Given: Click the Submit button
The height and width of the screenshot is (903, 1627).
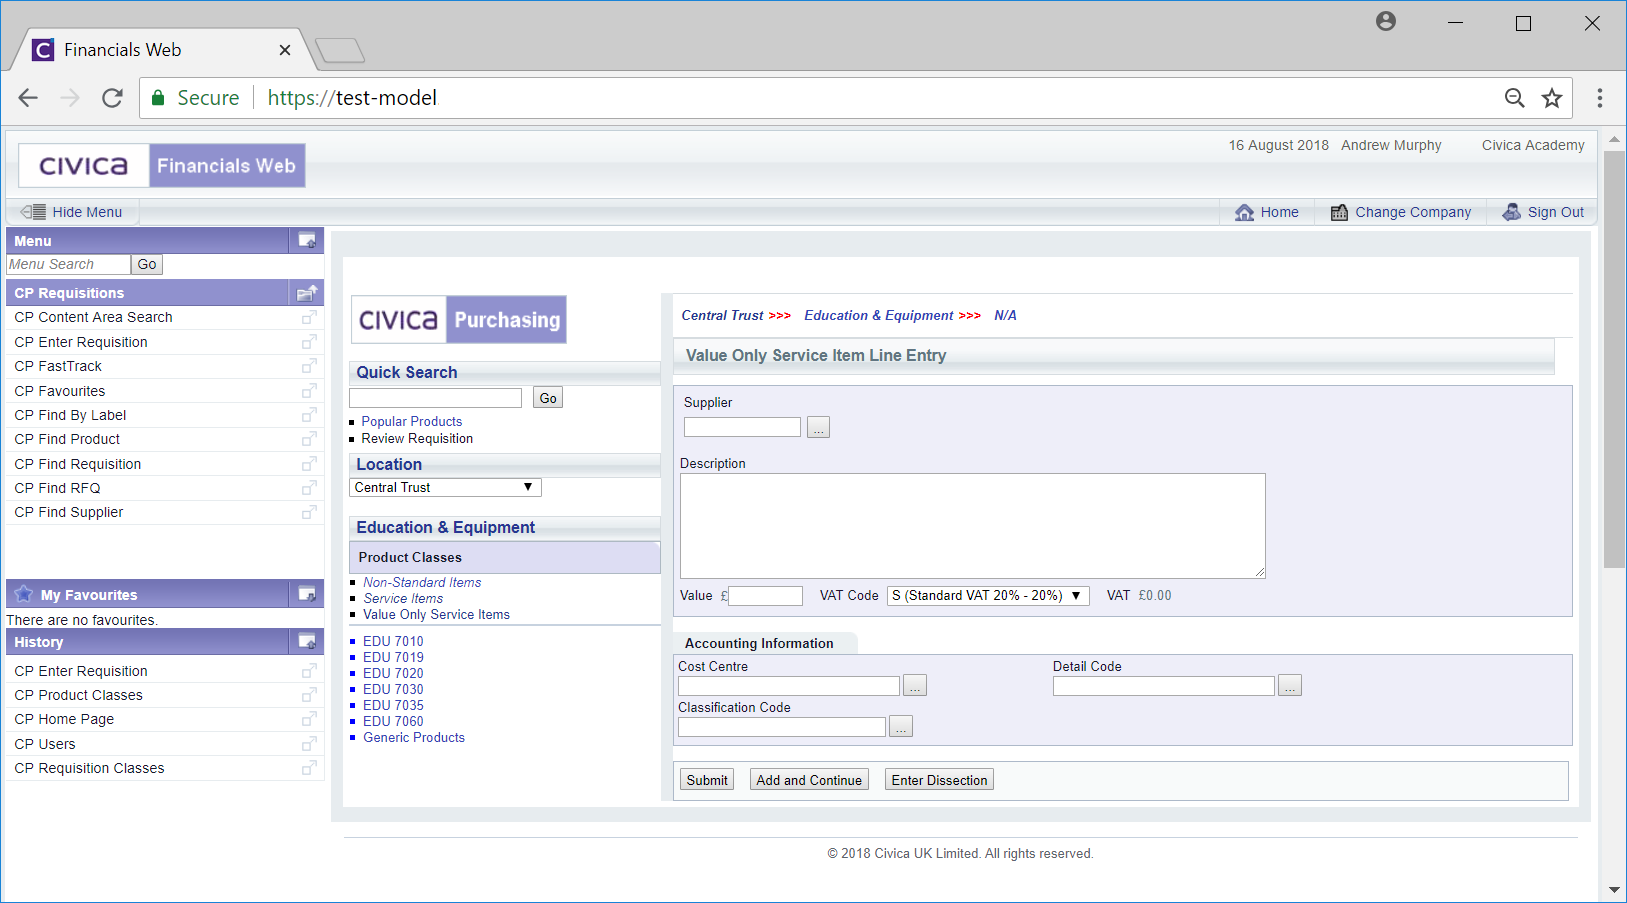Looking at the screenshot, I should click(x=707, y=780).
